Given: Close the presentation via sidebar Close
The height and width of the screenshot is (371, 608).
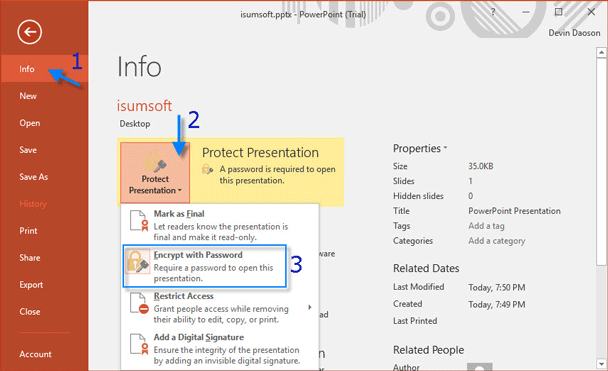Looking at the screenshot, I should pos(44,311).
